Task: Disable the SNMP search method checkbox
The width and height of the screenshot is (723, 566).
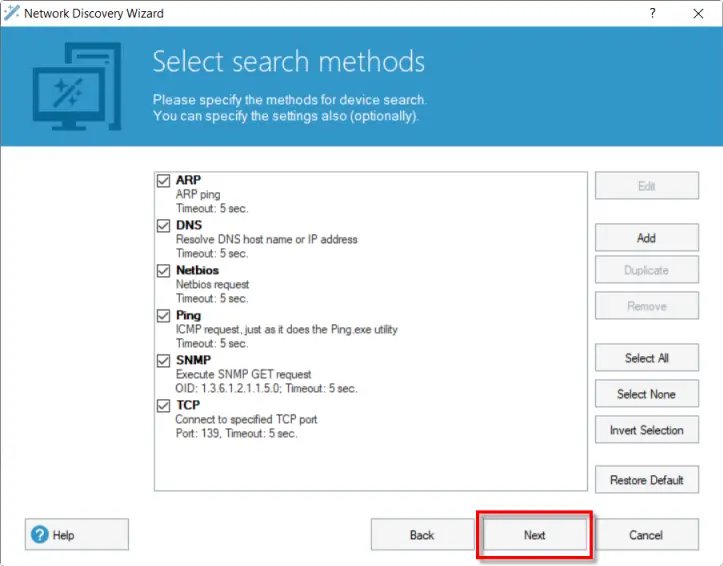Action: tap(163, 360)
